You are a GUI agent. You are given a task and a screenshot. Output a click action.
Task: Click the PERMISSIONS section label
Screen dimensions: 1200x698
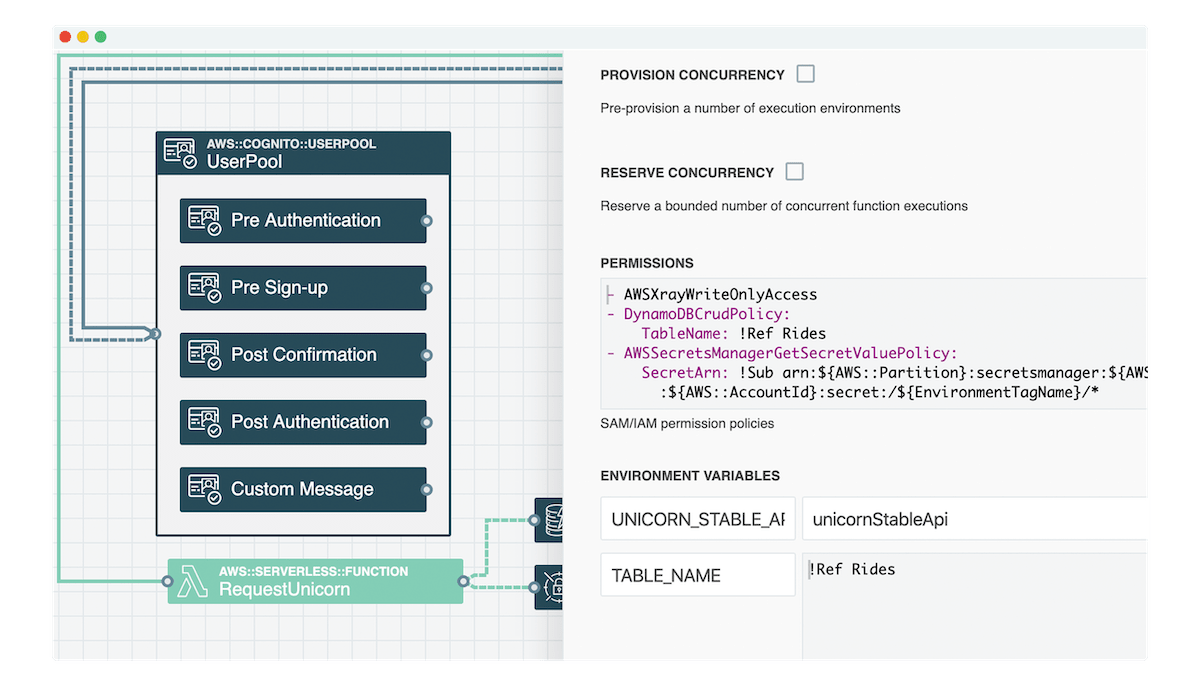[x=647, y=263]
